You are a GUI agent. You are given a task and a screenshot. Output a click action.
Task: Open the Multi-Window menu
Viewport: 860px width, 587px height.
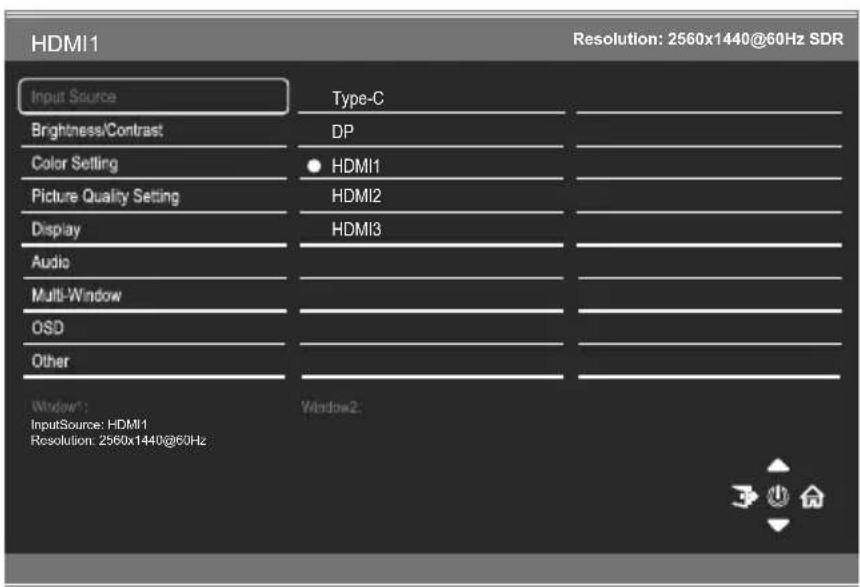pyautogui.click(x=154, y=295)
